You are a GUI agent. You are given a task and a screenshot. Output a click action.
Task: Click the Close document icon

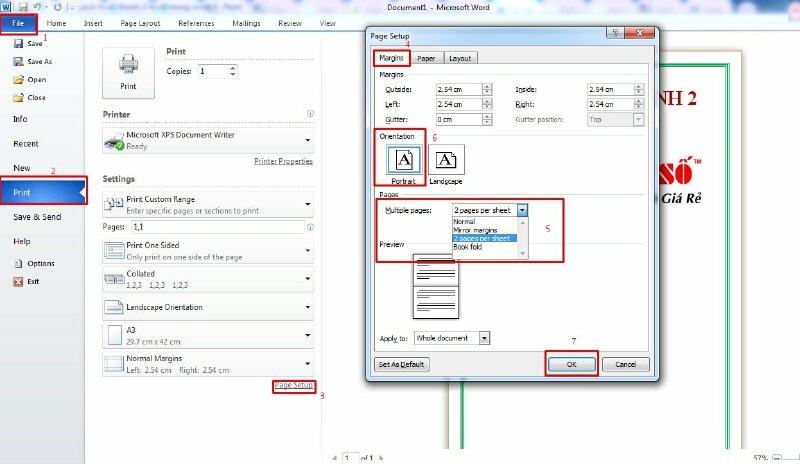[19, 98]
